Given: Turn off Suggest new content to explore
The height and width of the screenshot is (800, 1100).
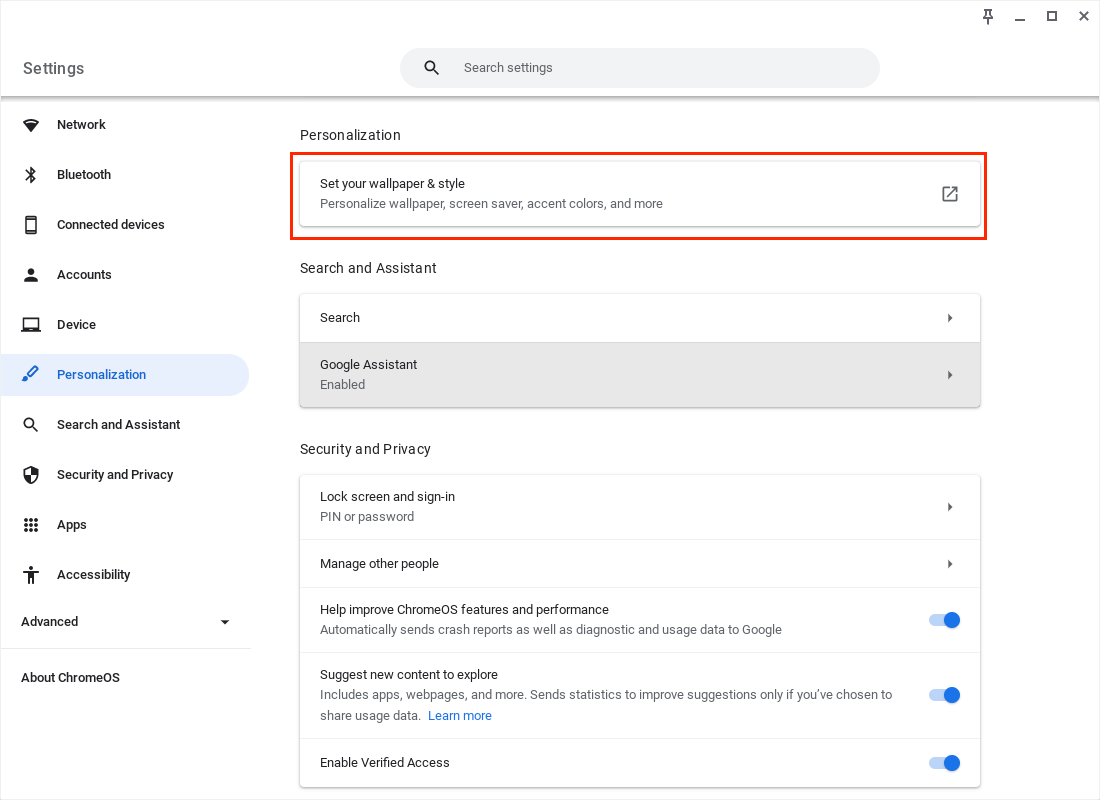Looking at the screenshot, I should [x=944, y=695].
